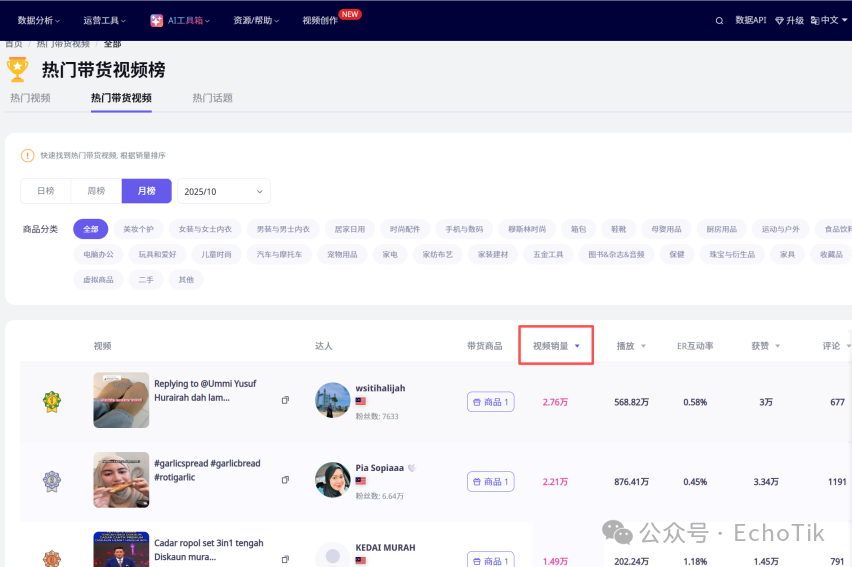Sort by the 视频销量 column header

[x=556, y=346]
